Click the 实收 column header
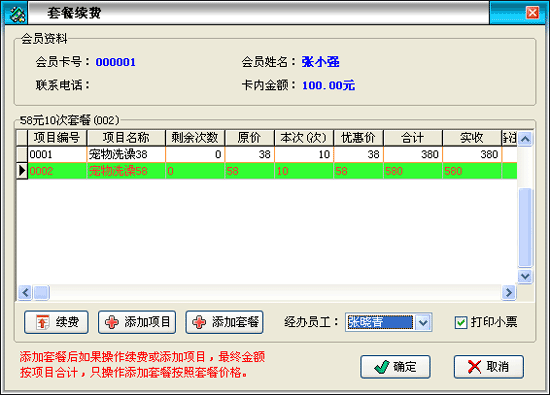 (472, 138)
